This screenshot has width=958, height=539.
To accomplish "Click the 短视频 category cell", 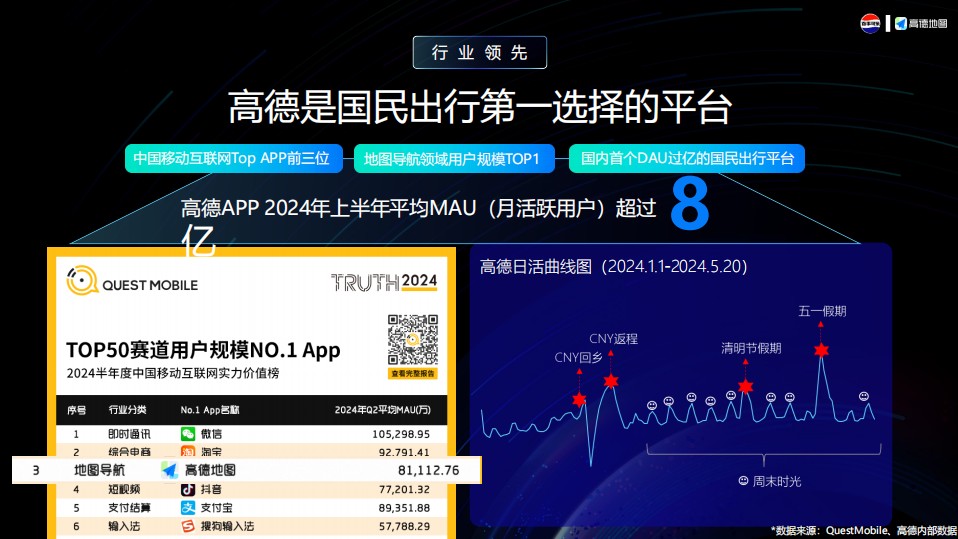I will point(124,490).
